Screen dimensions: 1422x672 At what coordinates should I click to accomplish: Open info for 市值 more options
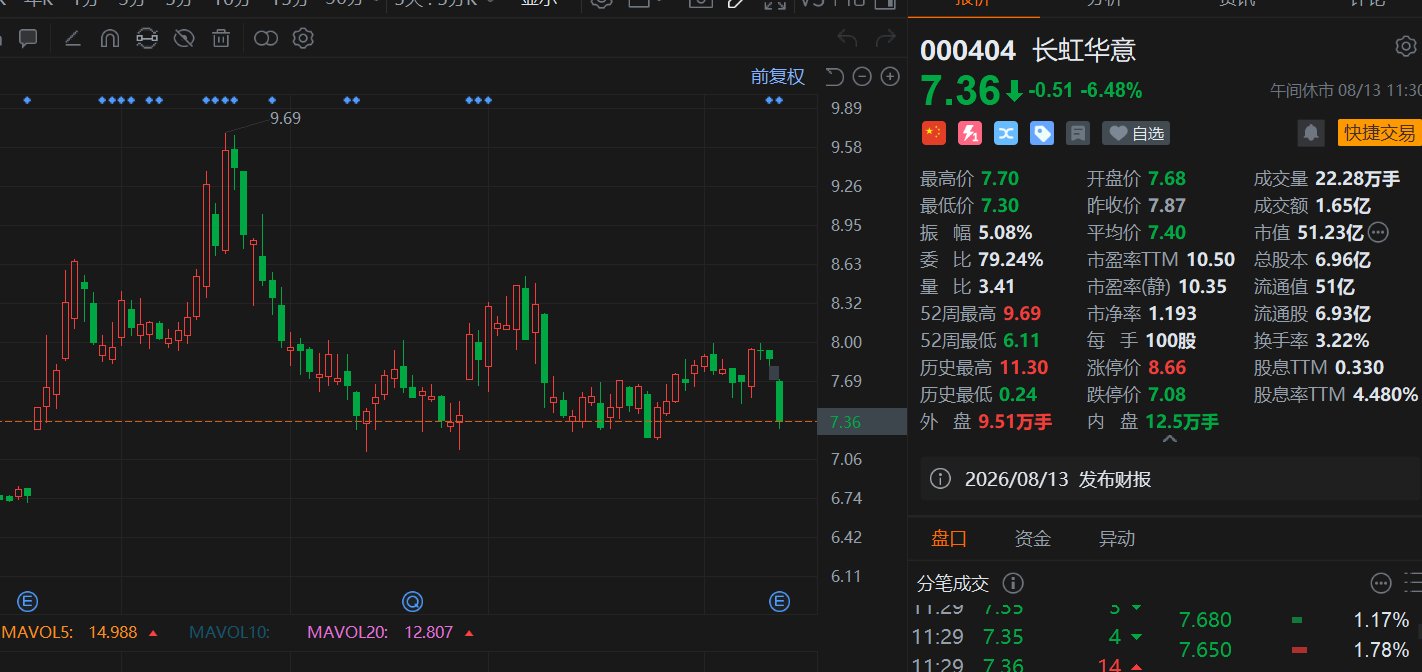[x=1378, y=232]
